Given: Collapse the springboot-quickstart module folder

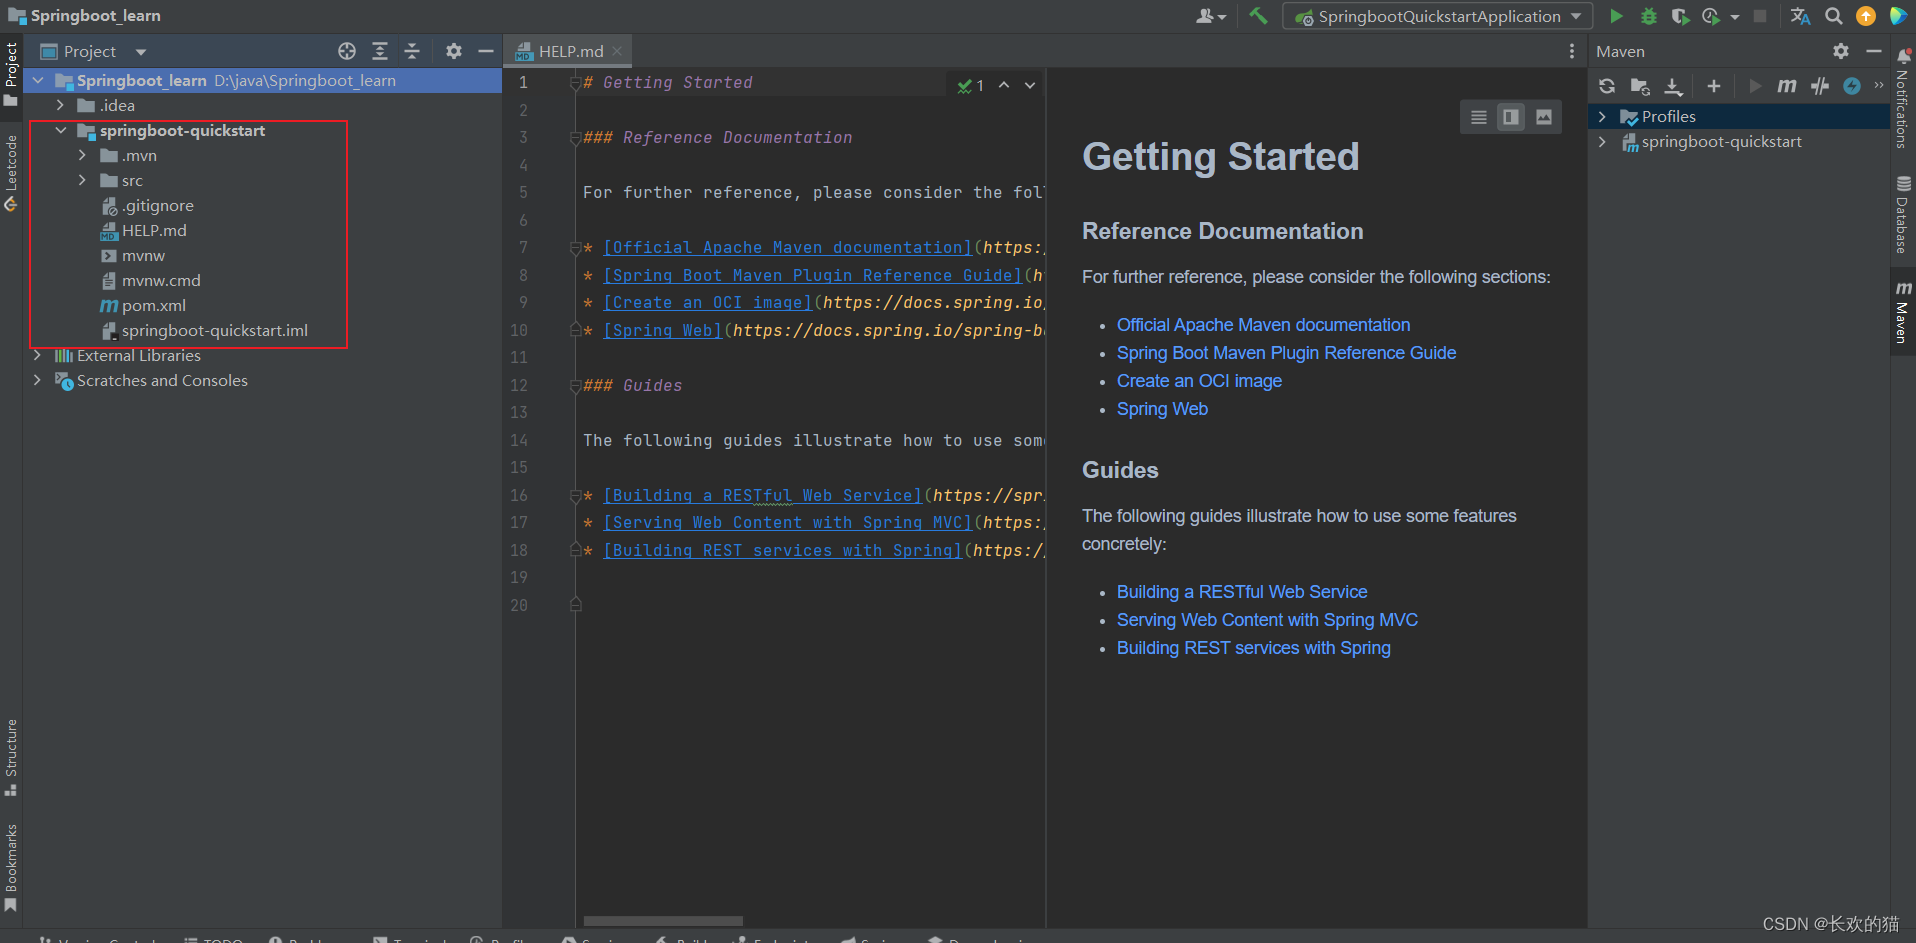Looking at the screenshot, I should [x=61, y=130].
